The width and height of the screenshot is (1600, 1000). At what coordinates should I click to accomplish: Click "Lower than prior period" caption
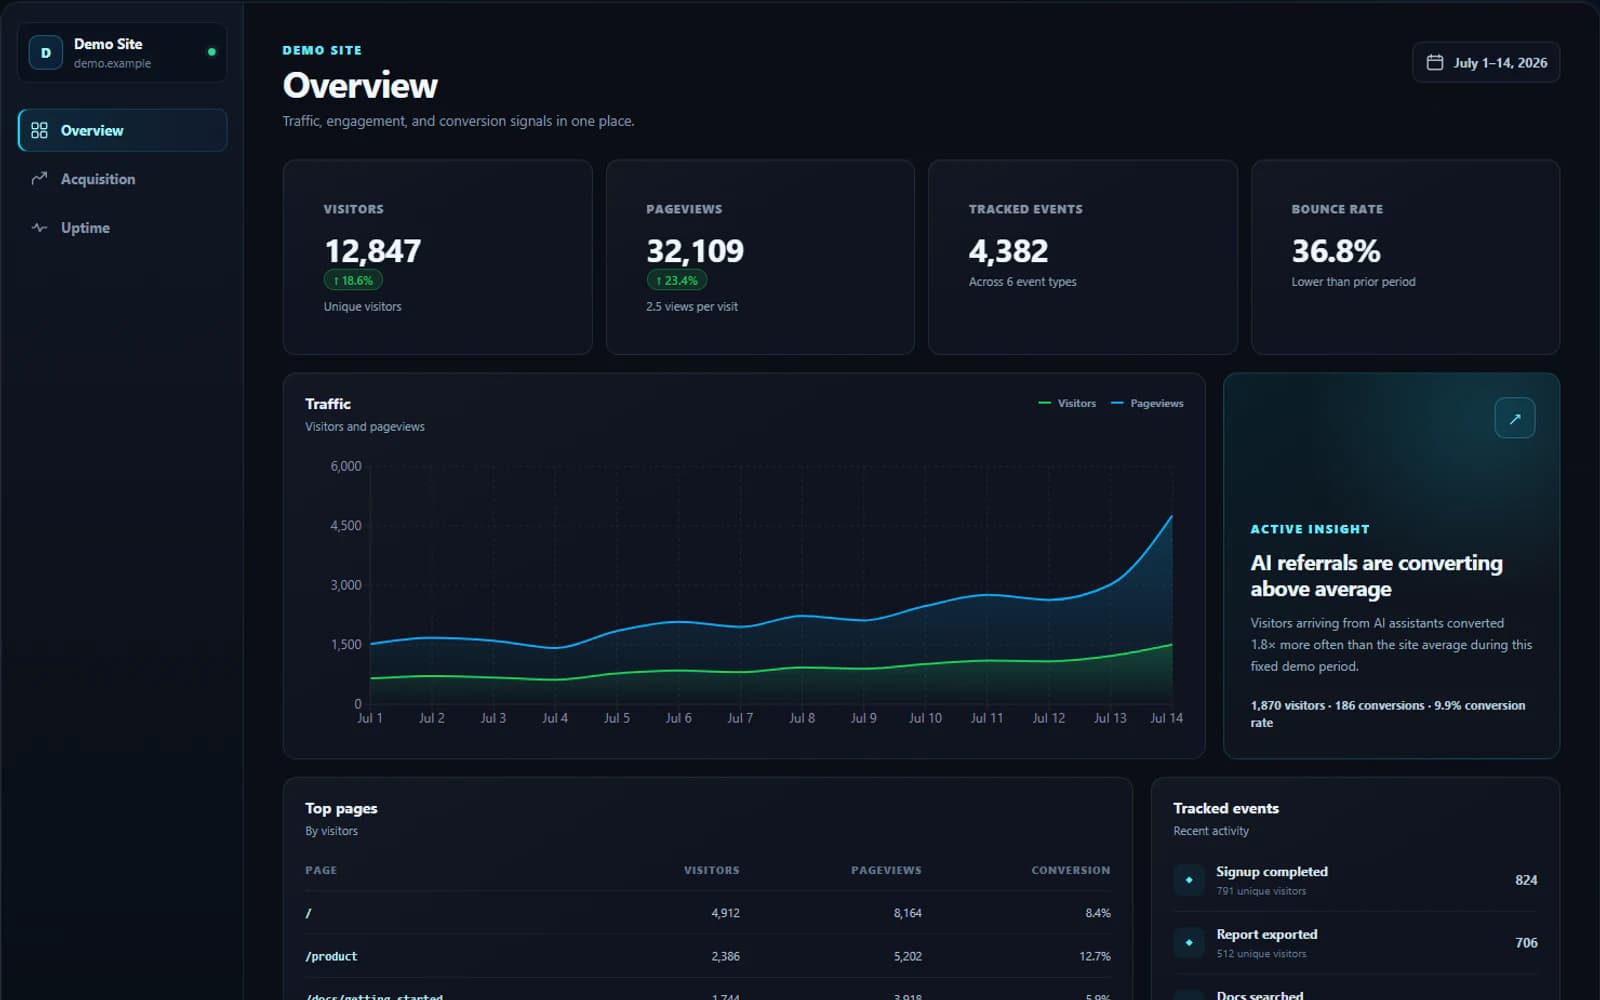[1353, 282]
